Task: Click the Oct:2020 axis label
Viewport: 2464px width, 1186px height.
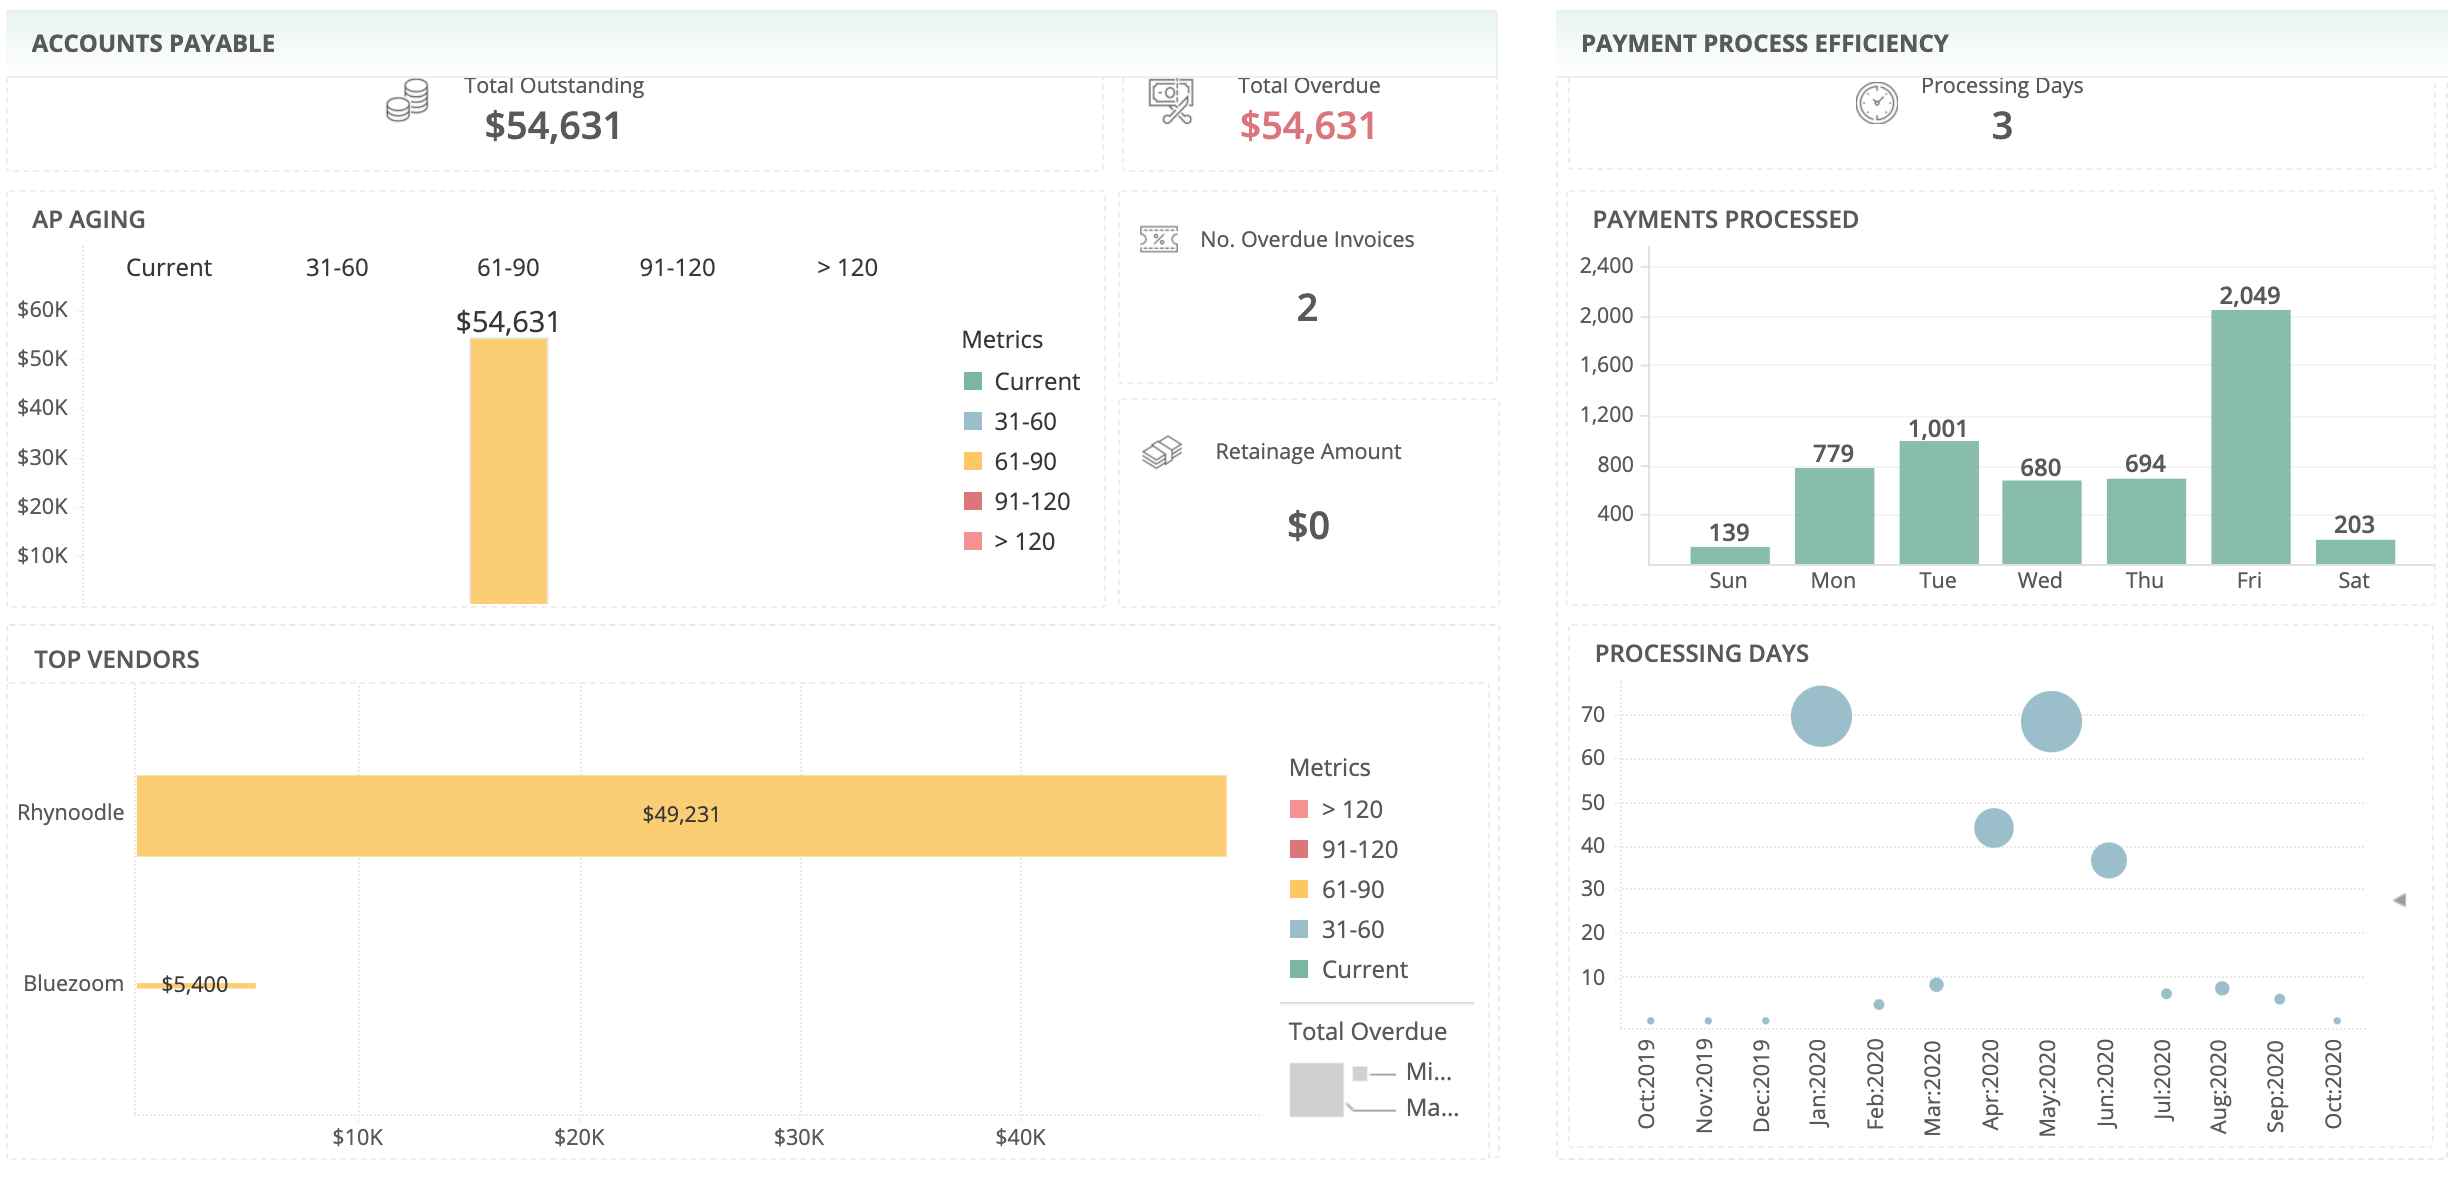Action: [2334, 1084]
